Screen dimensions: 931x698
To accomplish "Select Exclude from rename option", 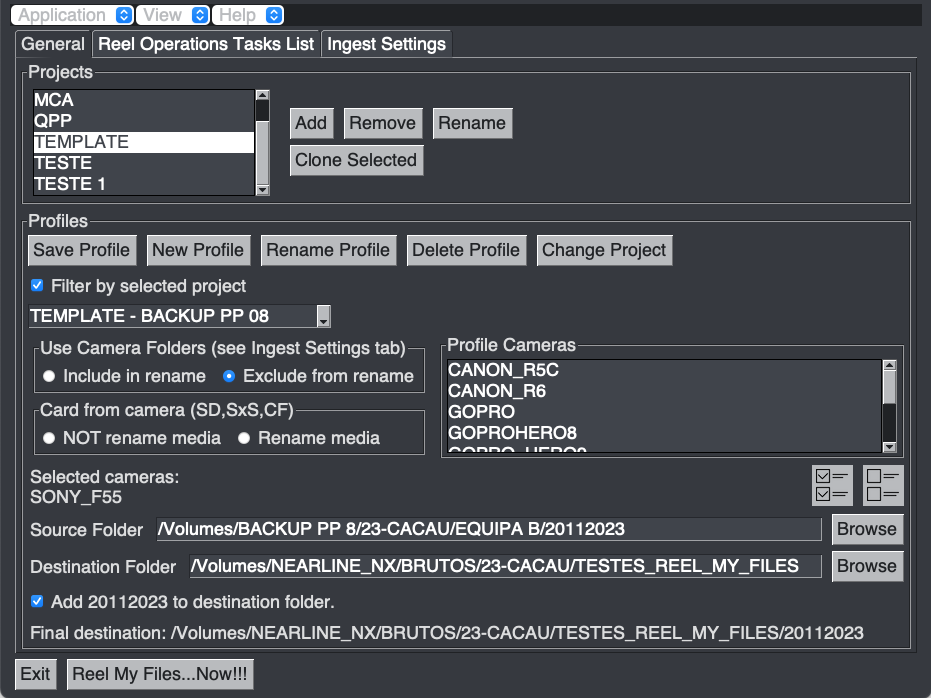I will click(229, 377).
